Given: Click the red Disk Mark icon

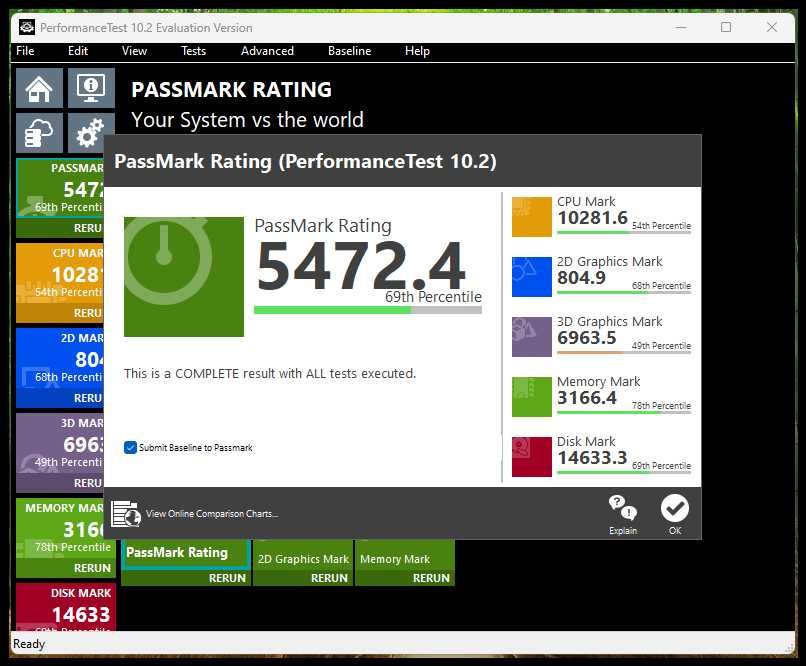Looking at the screenshot, I should 532,457.
